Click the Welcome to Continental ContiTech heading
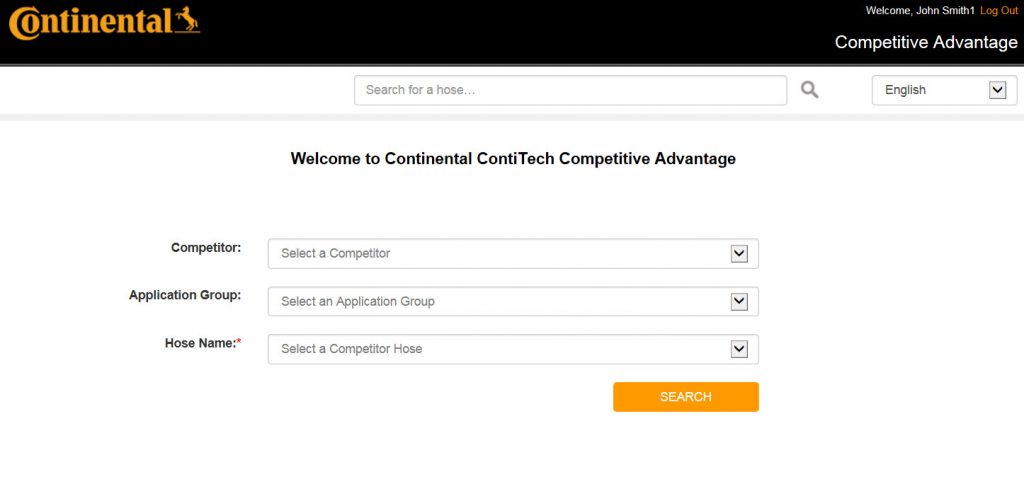Viewport: 1024px width, 501px height. click(x=513, y=158)
